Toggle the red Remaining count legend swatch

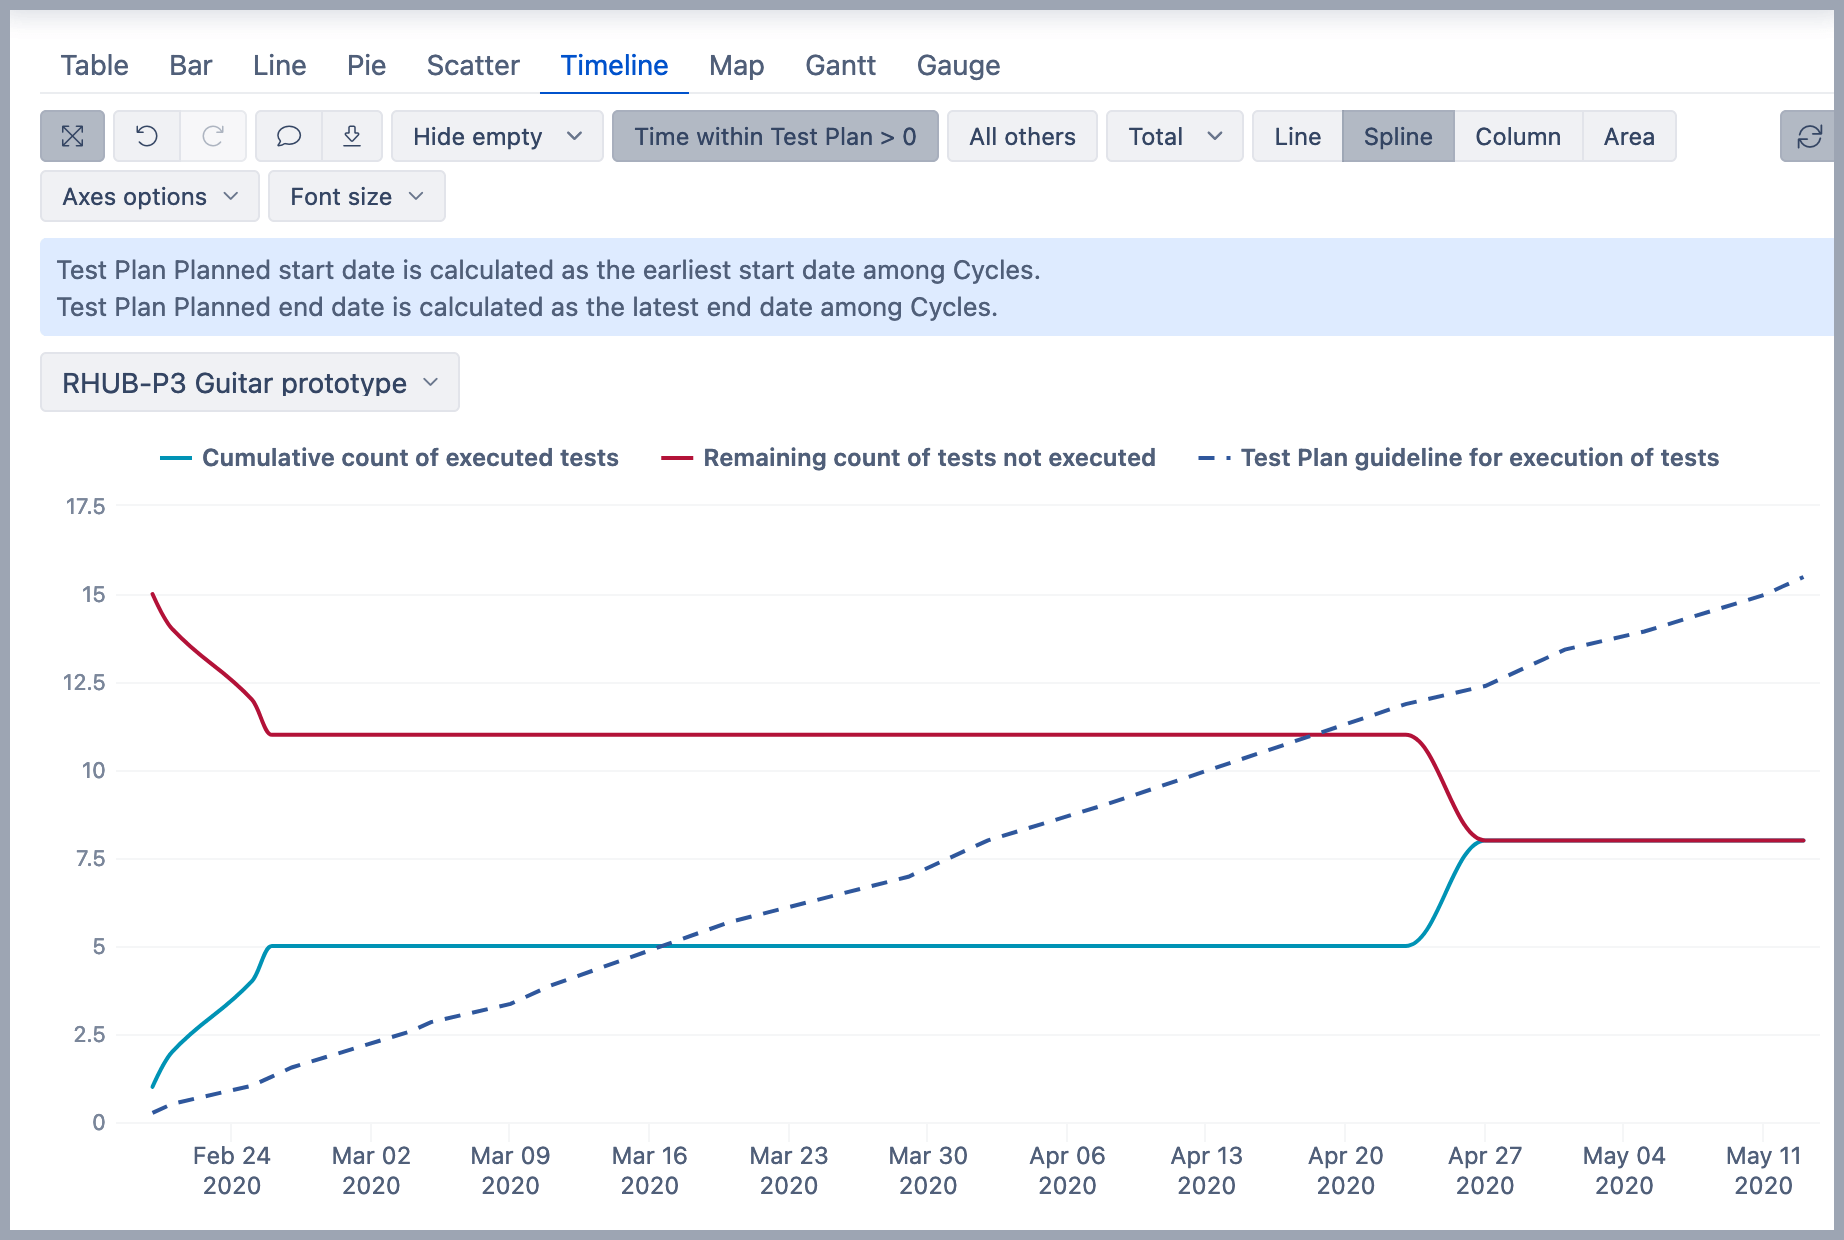[677, 458]
